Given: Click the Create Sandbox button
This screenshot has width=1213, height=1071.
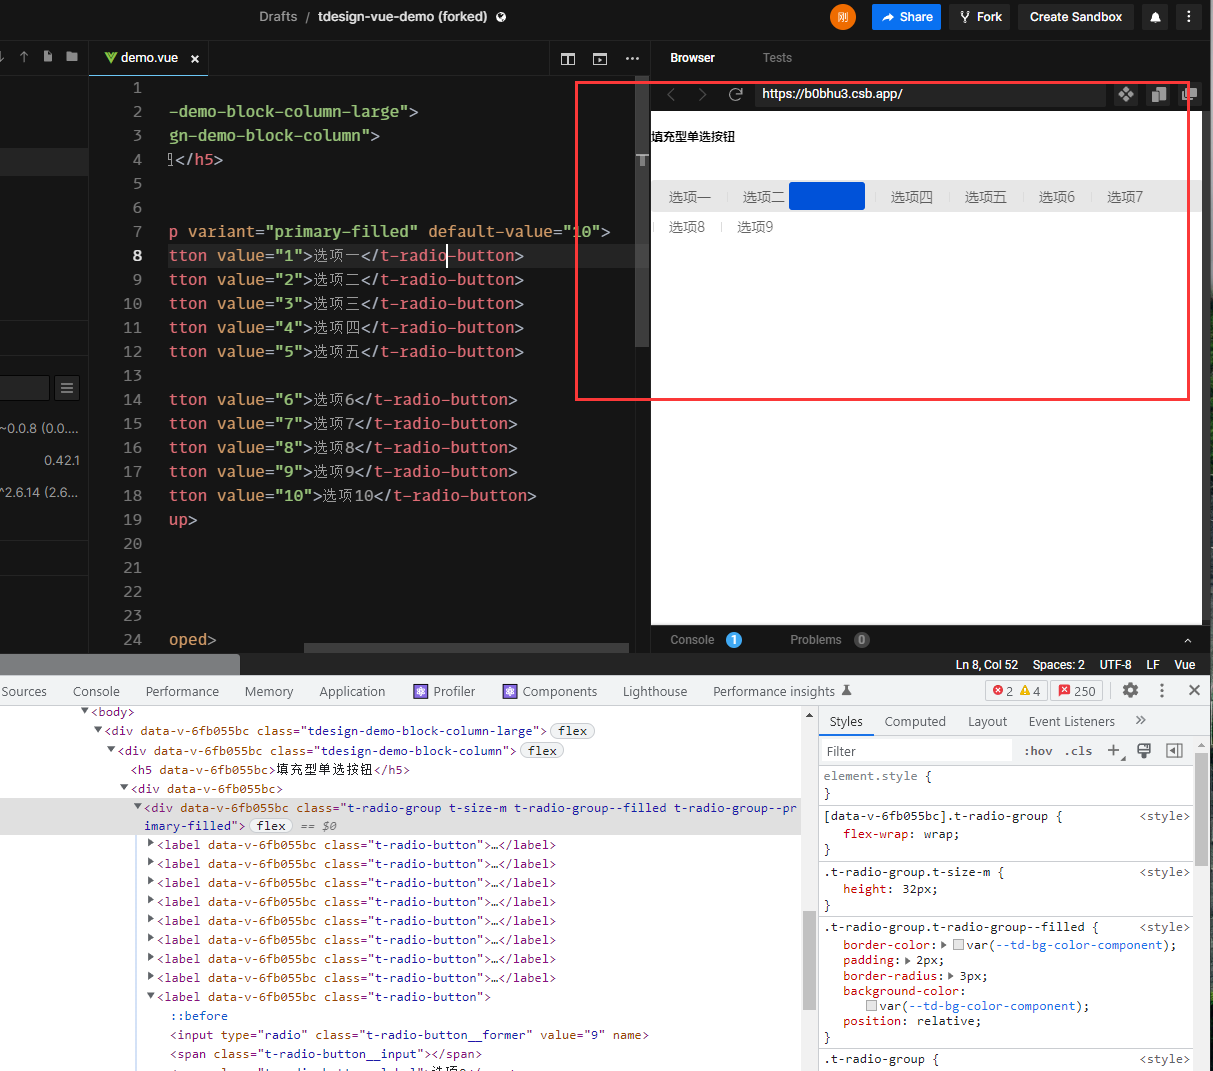Looking at the screenshot, I should 1075,17.
